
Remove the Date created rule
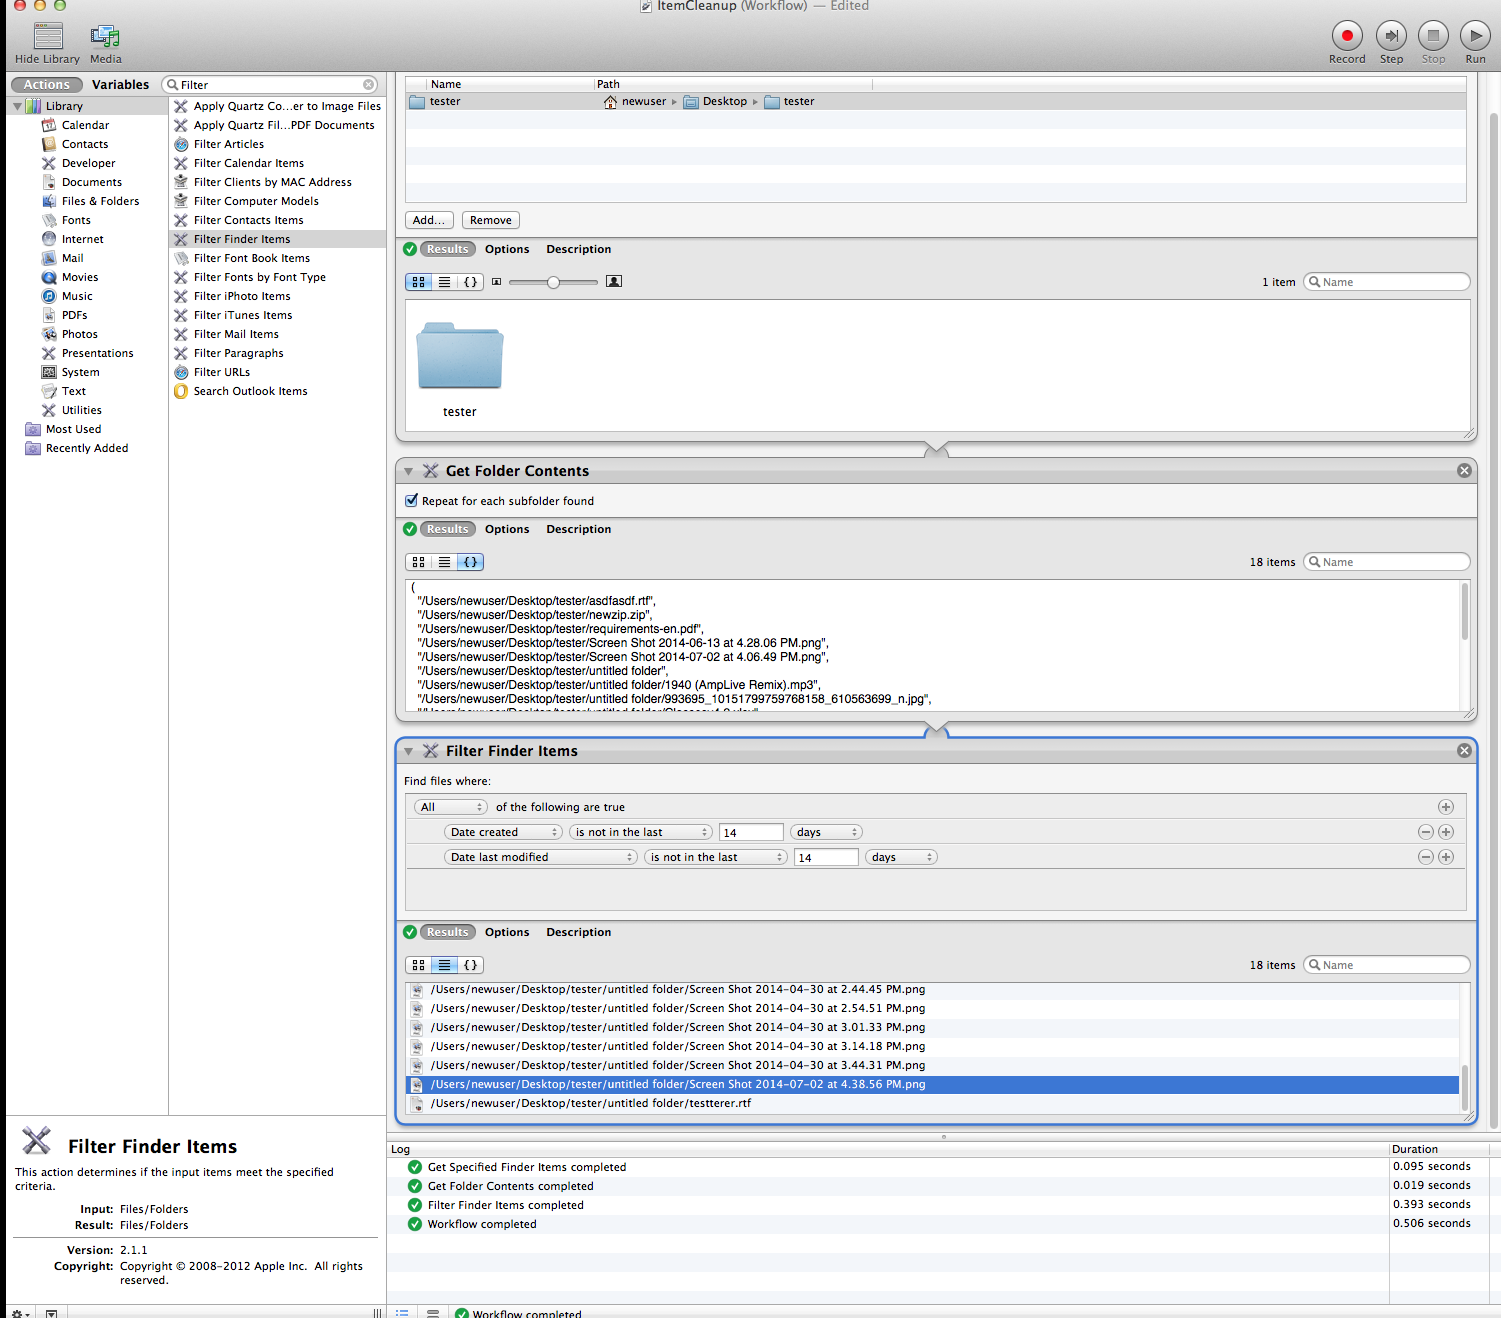1426,832
